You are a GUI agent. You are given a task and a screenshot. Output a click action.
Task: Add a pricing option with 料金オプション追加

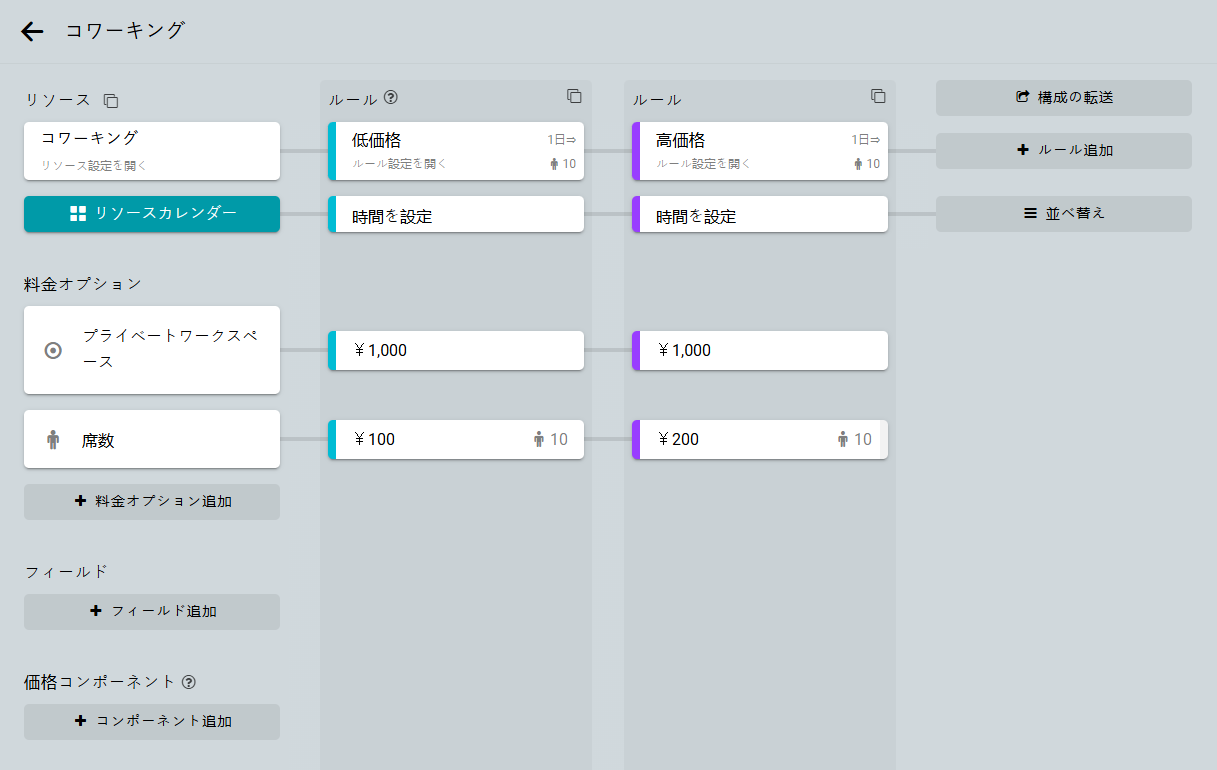click(152, 502)
